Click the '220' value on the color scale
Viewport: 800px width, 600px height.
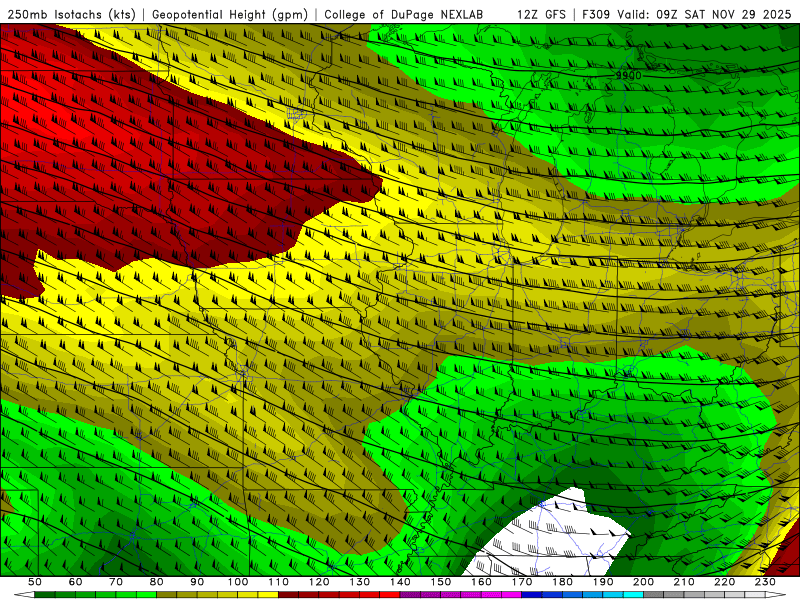coord(725,582)
